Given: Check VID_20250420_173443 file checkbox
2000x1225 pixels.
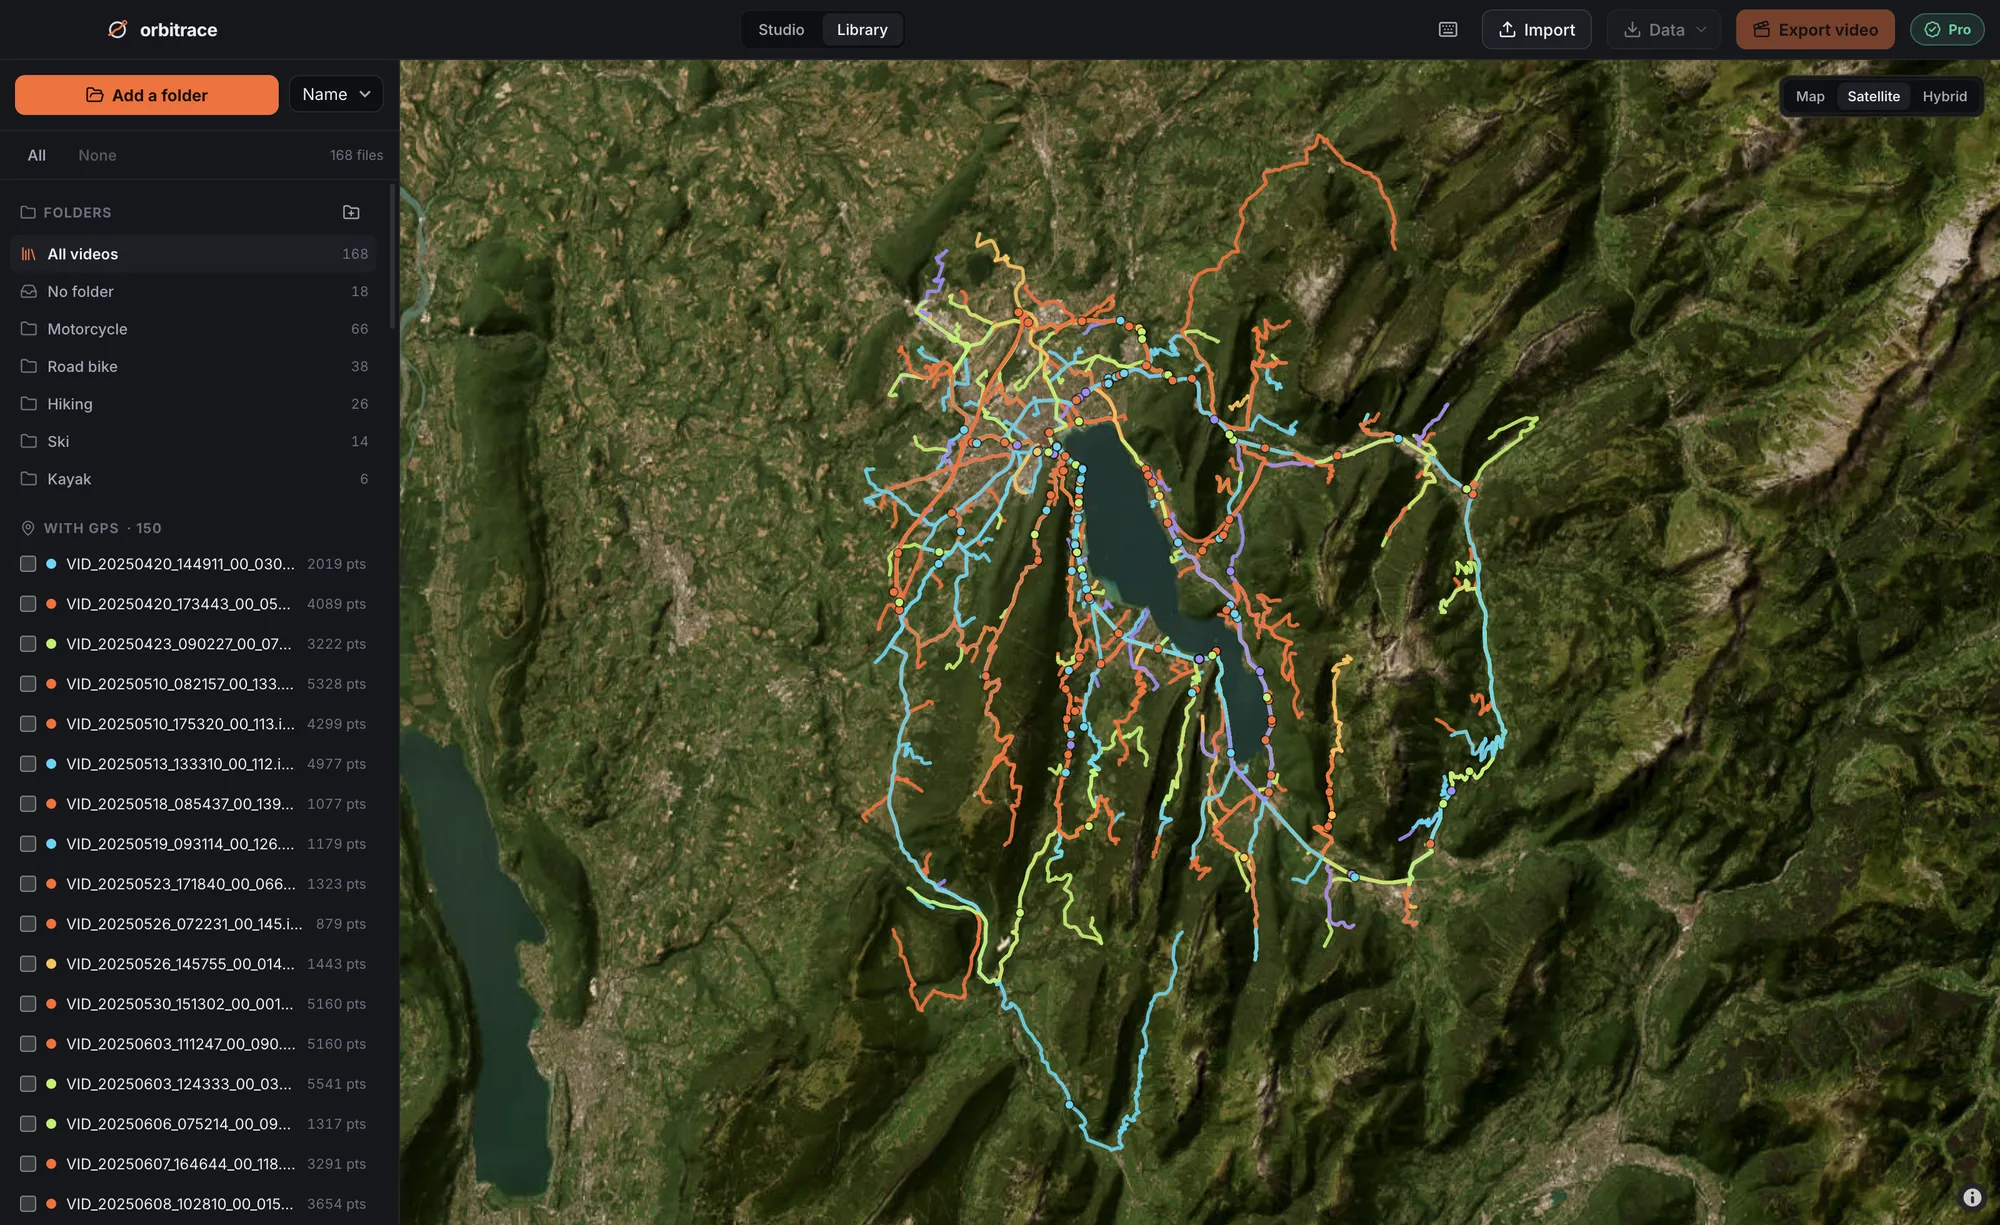Looking at the screenshot, I should [28, 604].
